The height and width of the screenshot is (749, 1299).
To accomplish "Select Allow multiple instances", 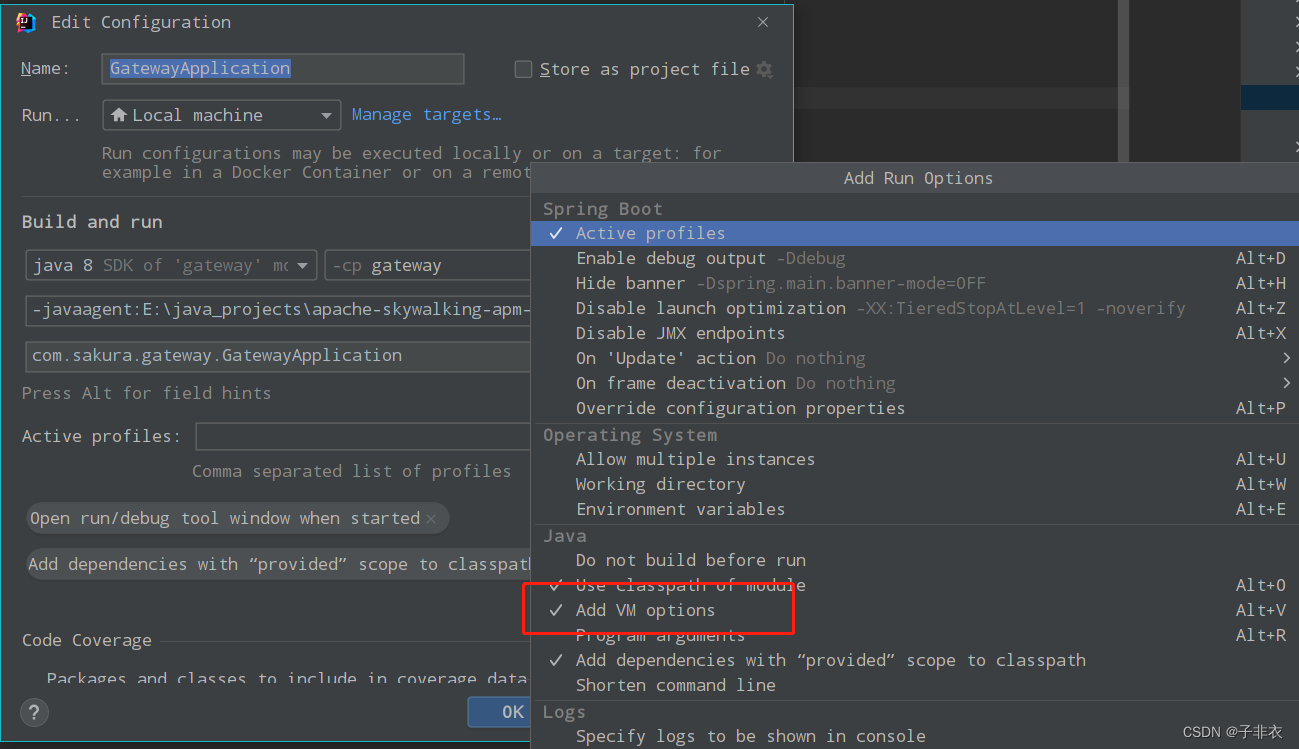I will (x=915, y=459).
